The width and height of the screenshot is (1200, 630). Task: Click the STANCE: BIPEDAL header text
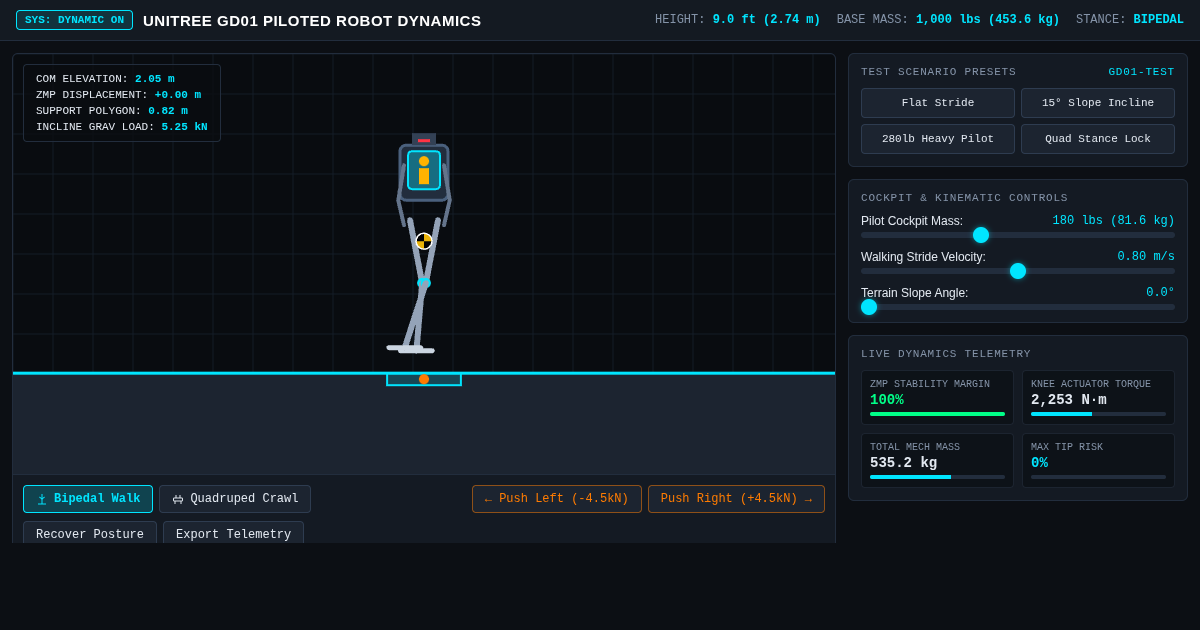click(x=1130, y=20)
